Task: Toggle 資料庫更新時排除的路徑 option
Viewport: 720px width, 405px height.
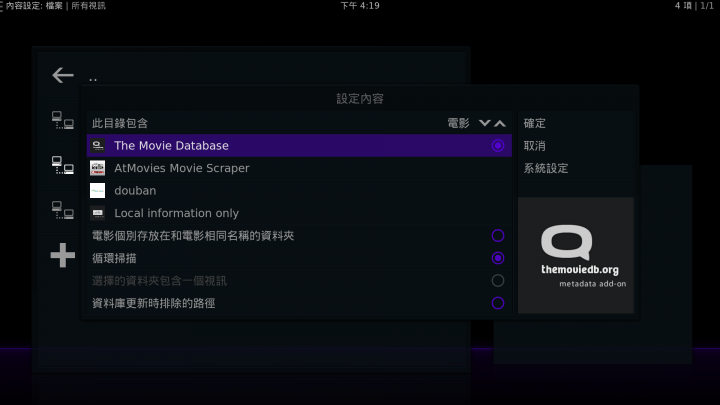Action: (x=498, y=303)
